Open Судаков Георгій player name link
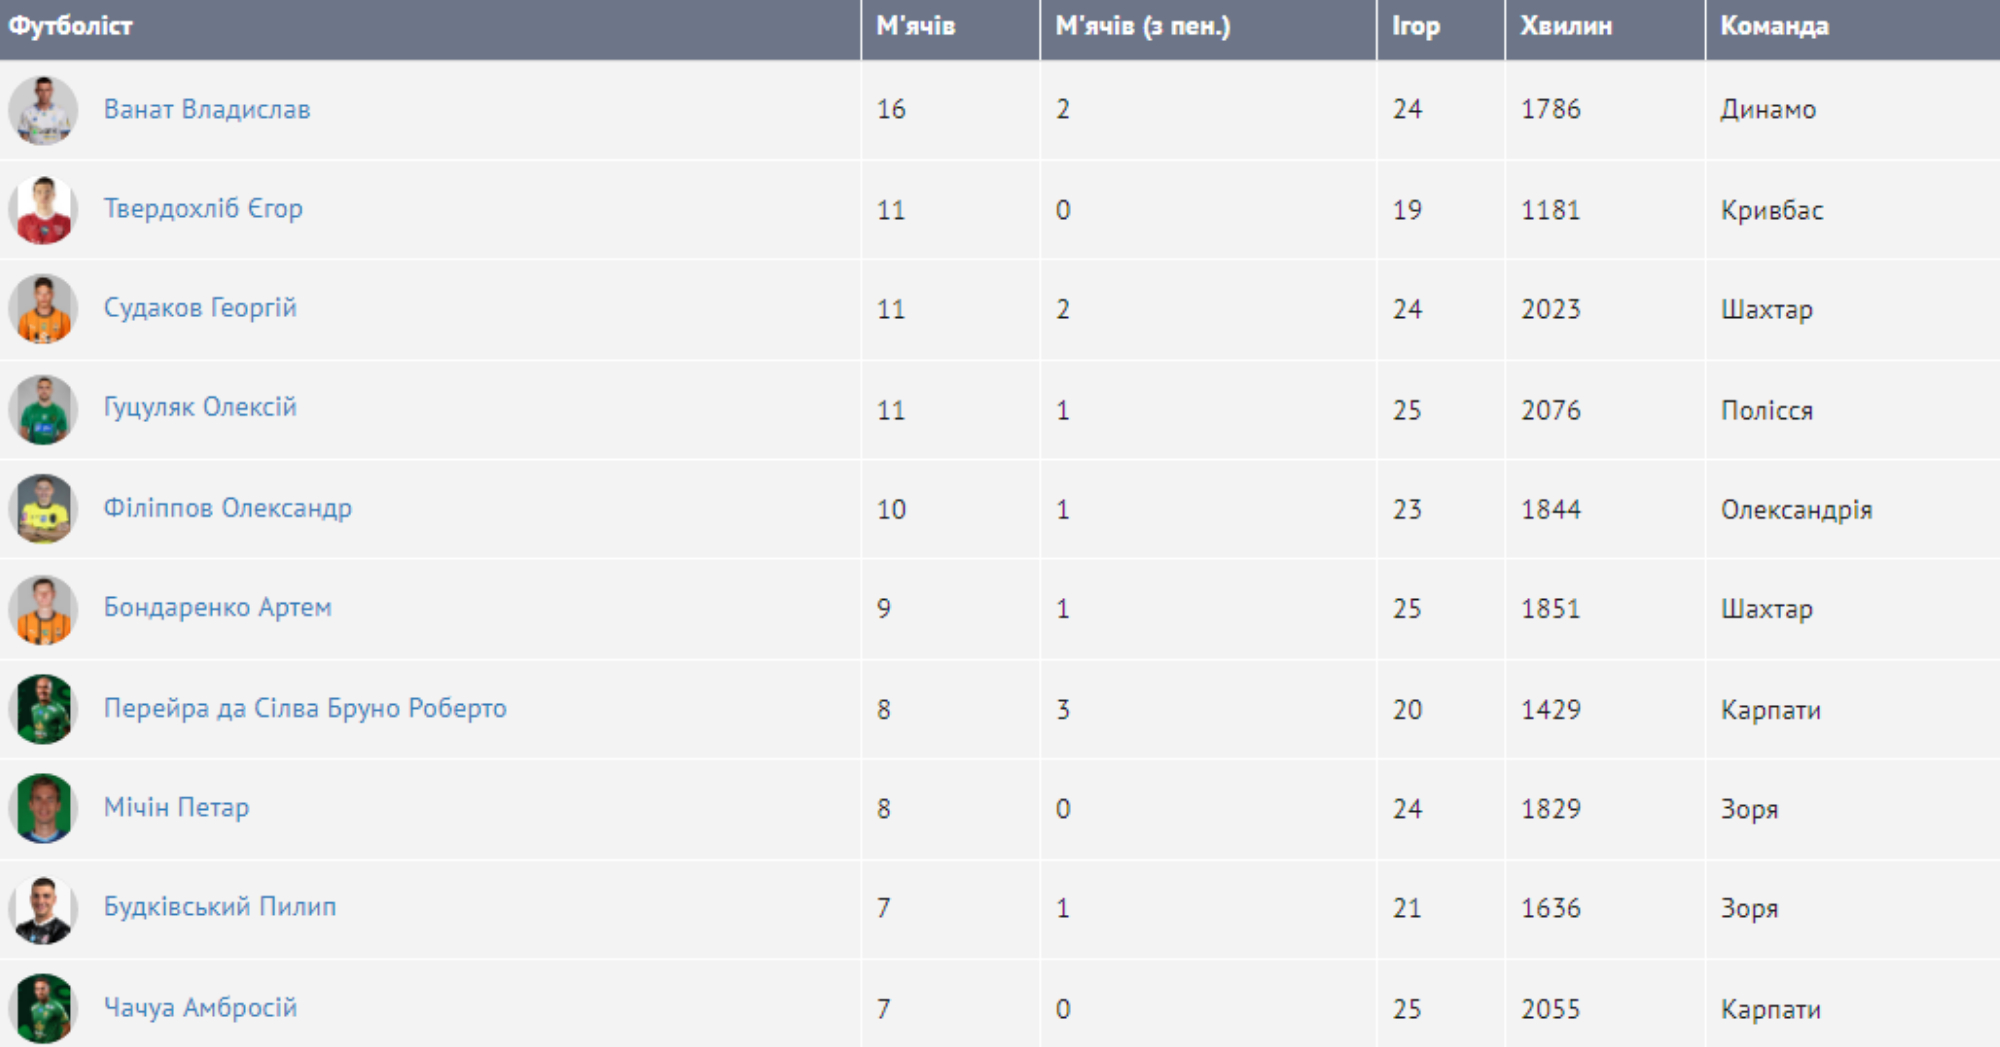 [200, 308]
